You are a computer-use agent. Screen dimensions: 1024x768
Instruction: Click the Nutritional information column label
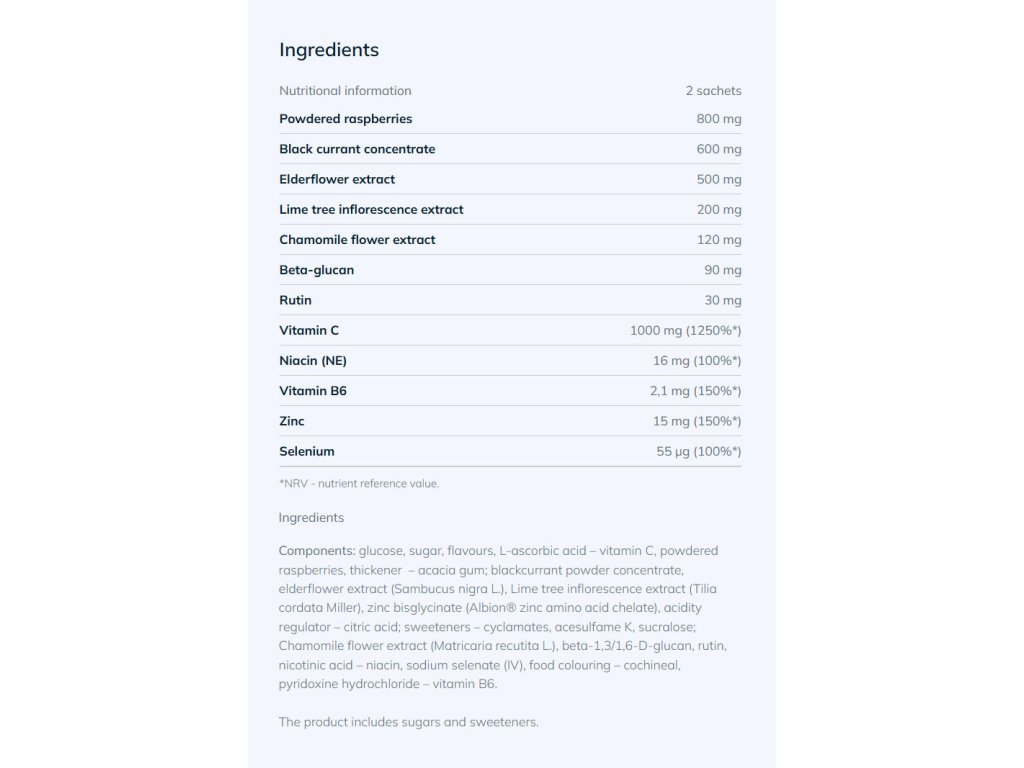(345, 91)
